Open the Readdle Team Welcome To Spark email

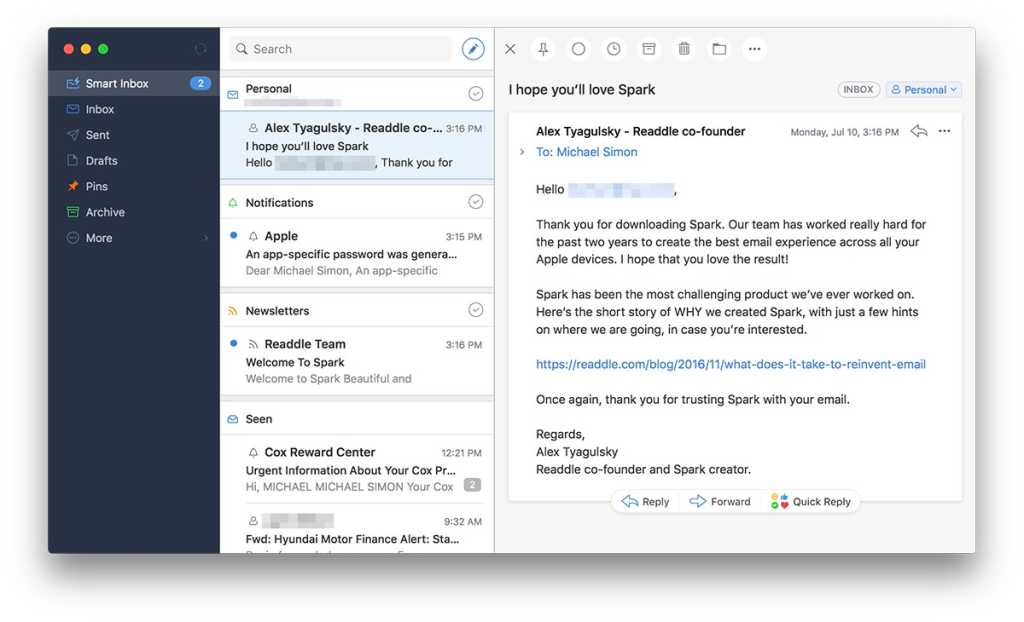click(x=357, y=361)
